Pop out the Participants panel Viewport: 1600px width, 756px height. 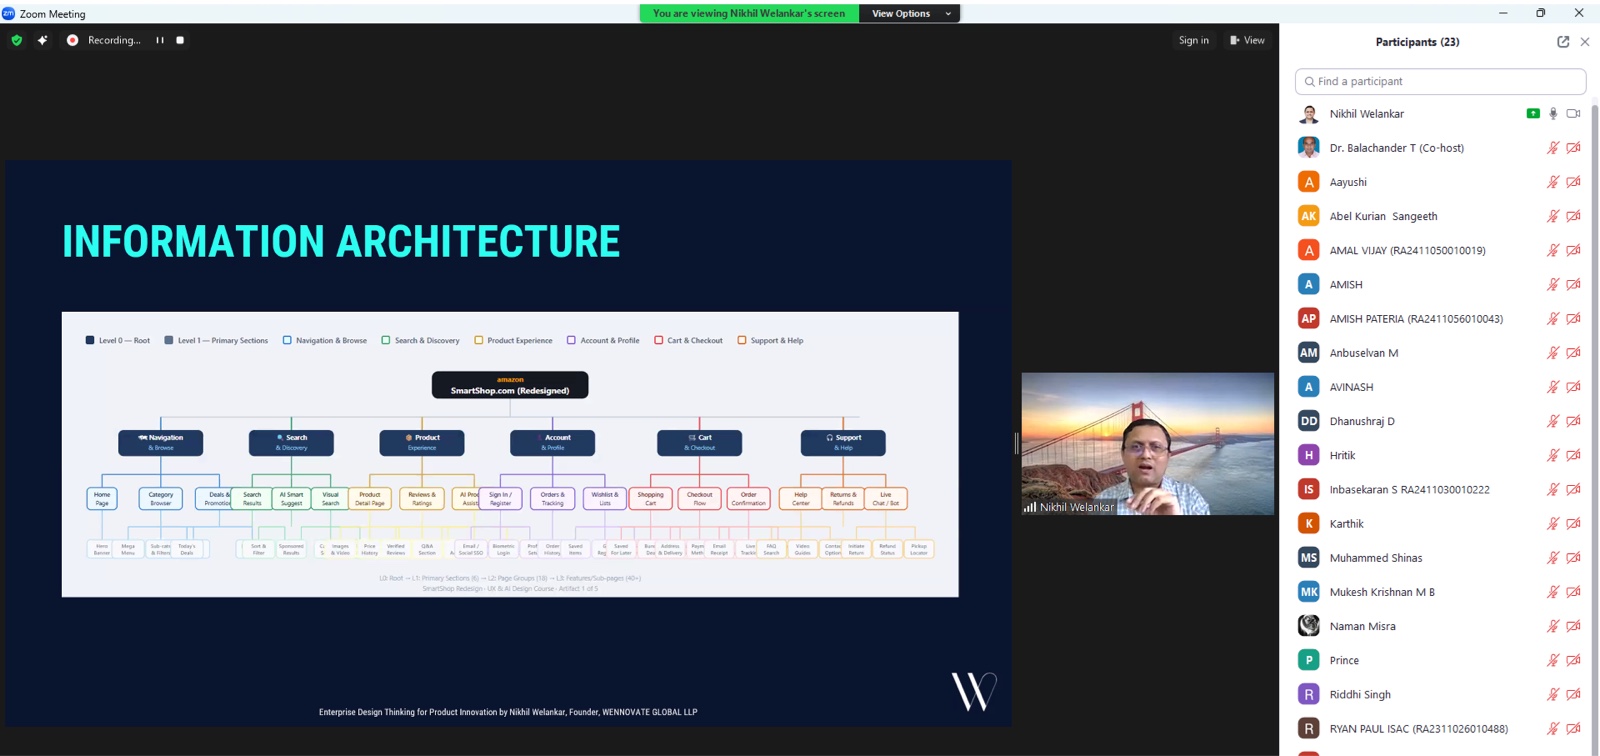pos(1563,42)
